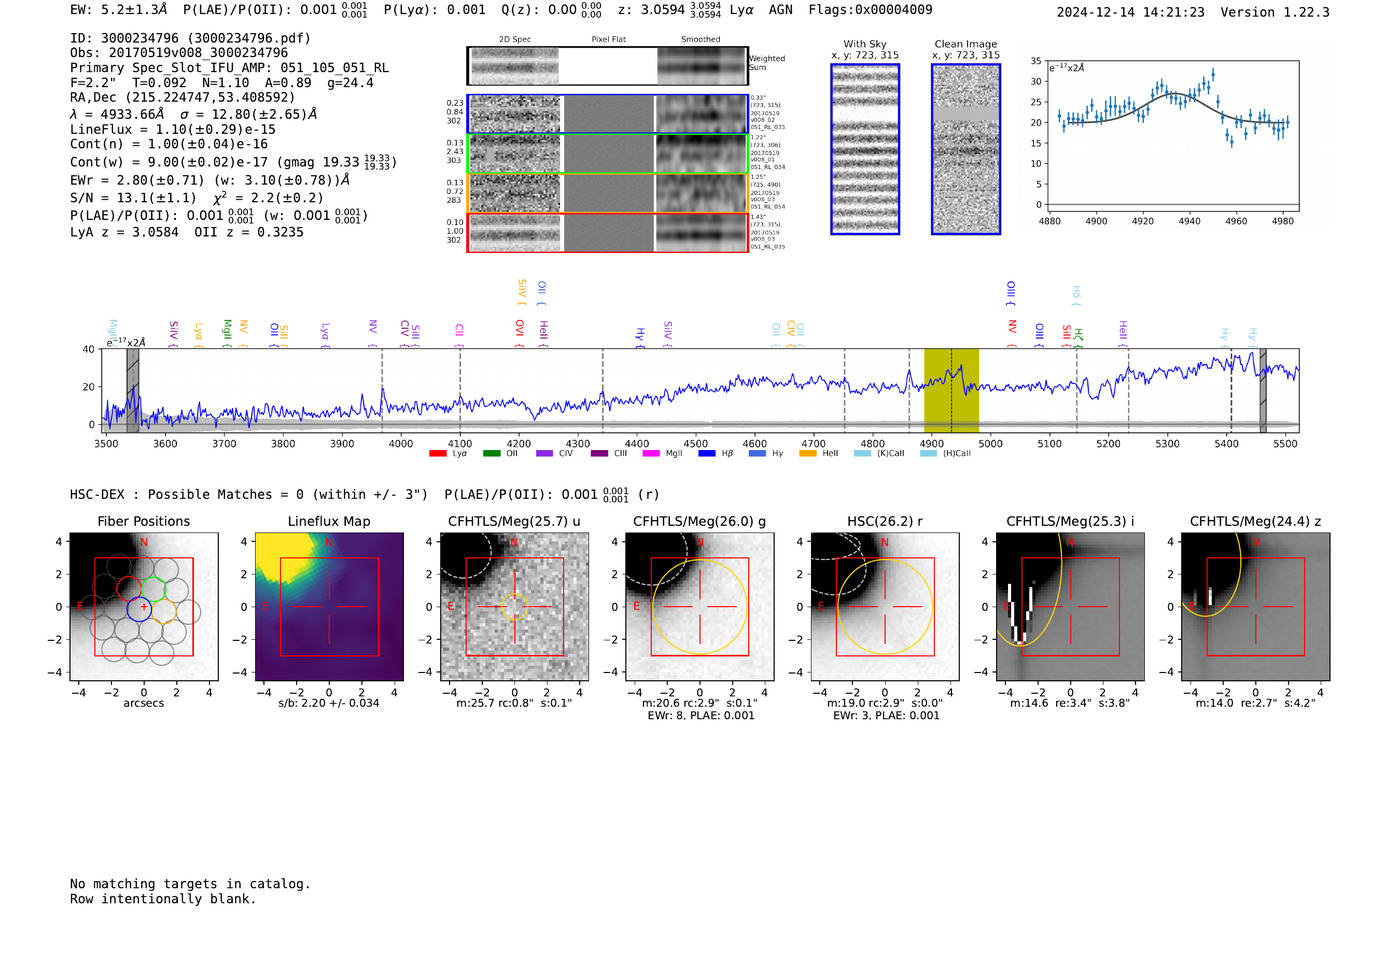Image resolution: width=1400 pixels, height=953 pixels.
Task: Select the red-bordered fiber spectrum row
Action: pyautogui.click(x=608, y=233)
